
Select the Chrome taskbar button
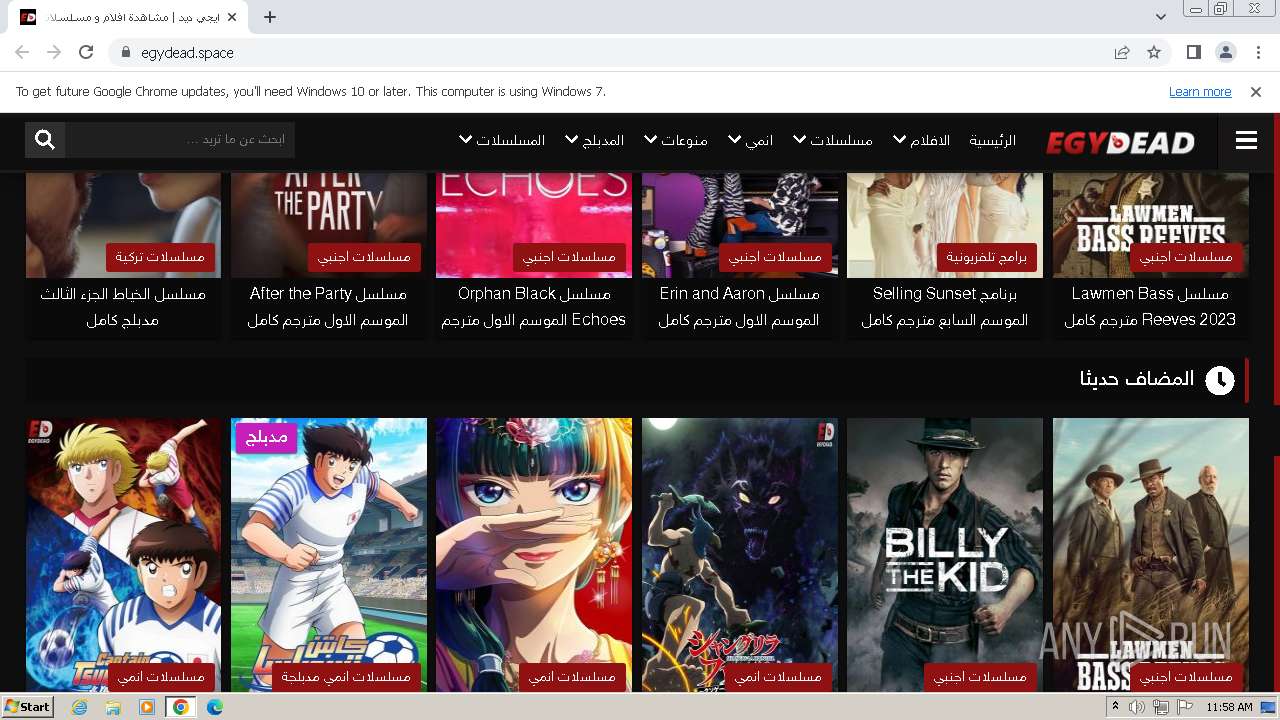click(181, 707)
